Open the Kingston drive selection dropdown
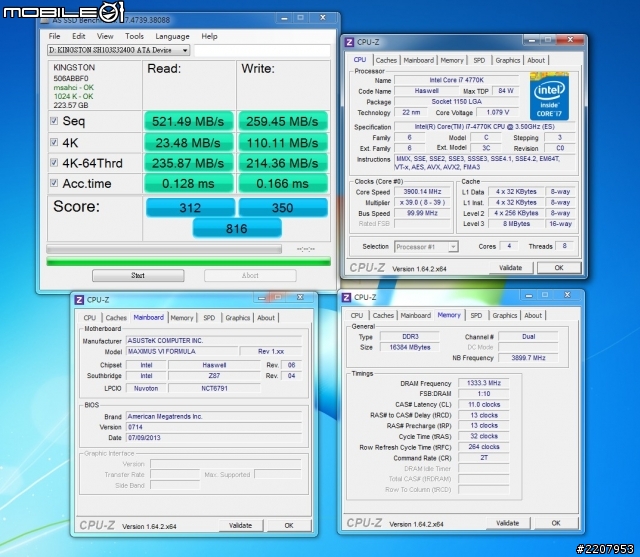 [118, 50]
